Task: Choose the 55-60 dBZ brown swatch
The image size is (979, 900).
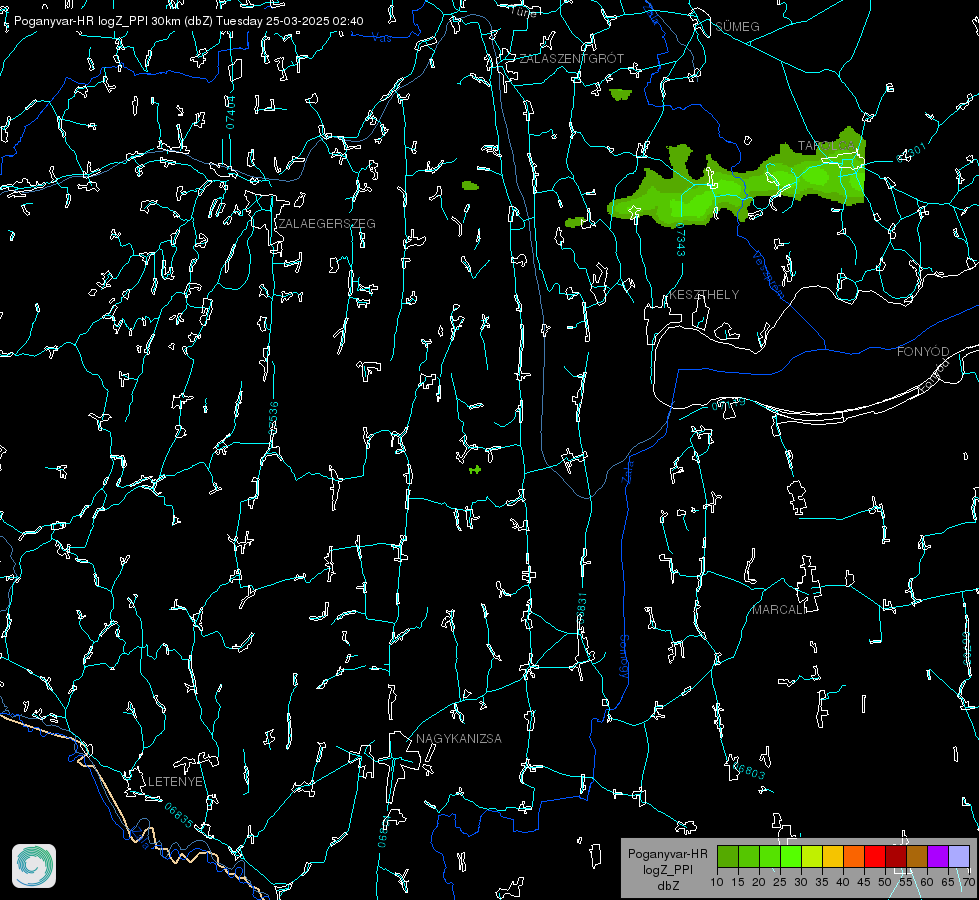Action: tap(917, 856)
